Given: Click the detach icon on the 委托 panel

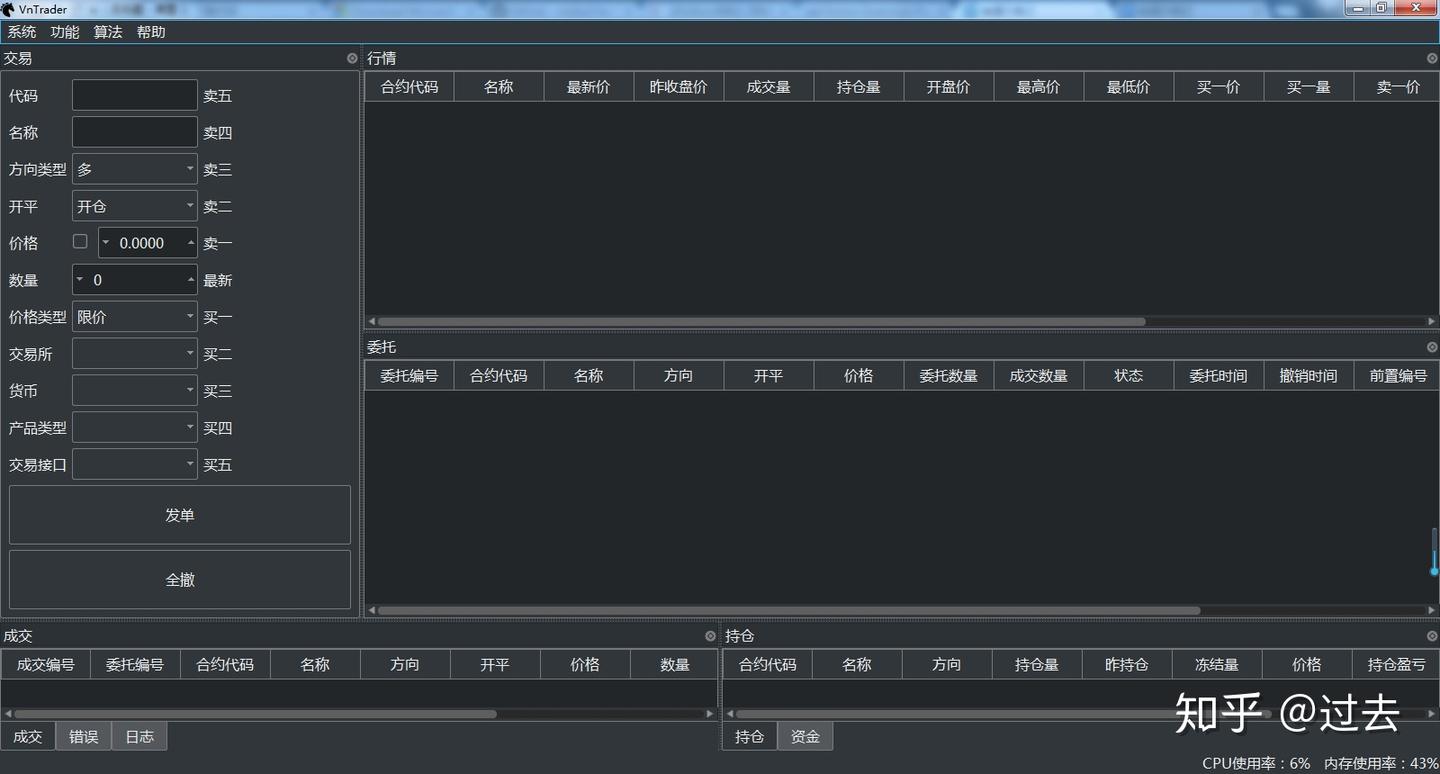Looking at the screenshot, I should 1432,347.
